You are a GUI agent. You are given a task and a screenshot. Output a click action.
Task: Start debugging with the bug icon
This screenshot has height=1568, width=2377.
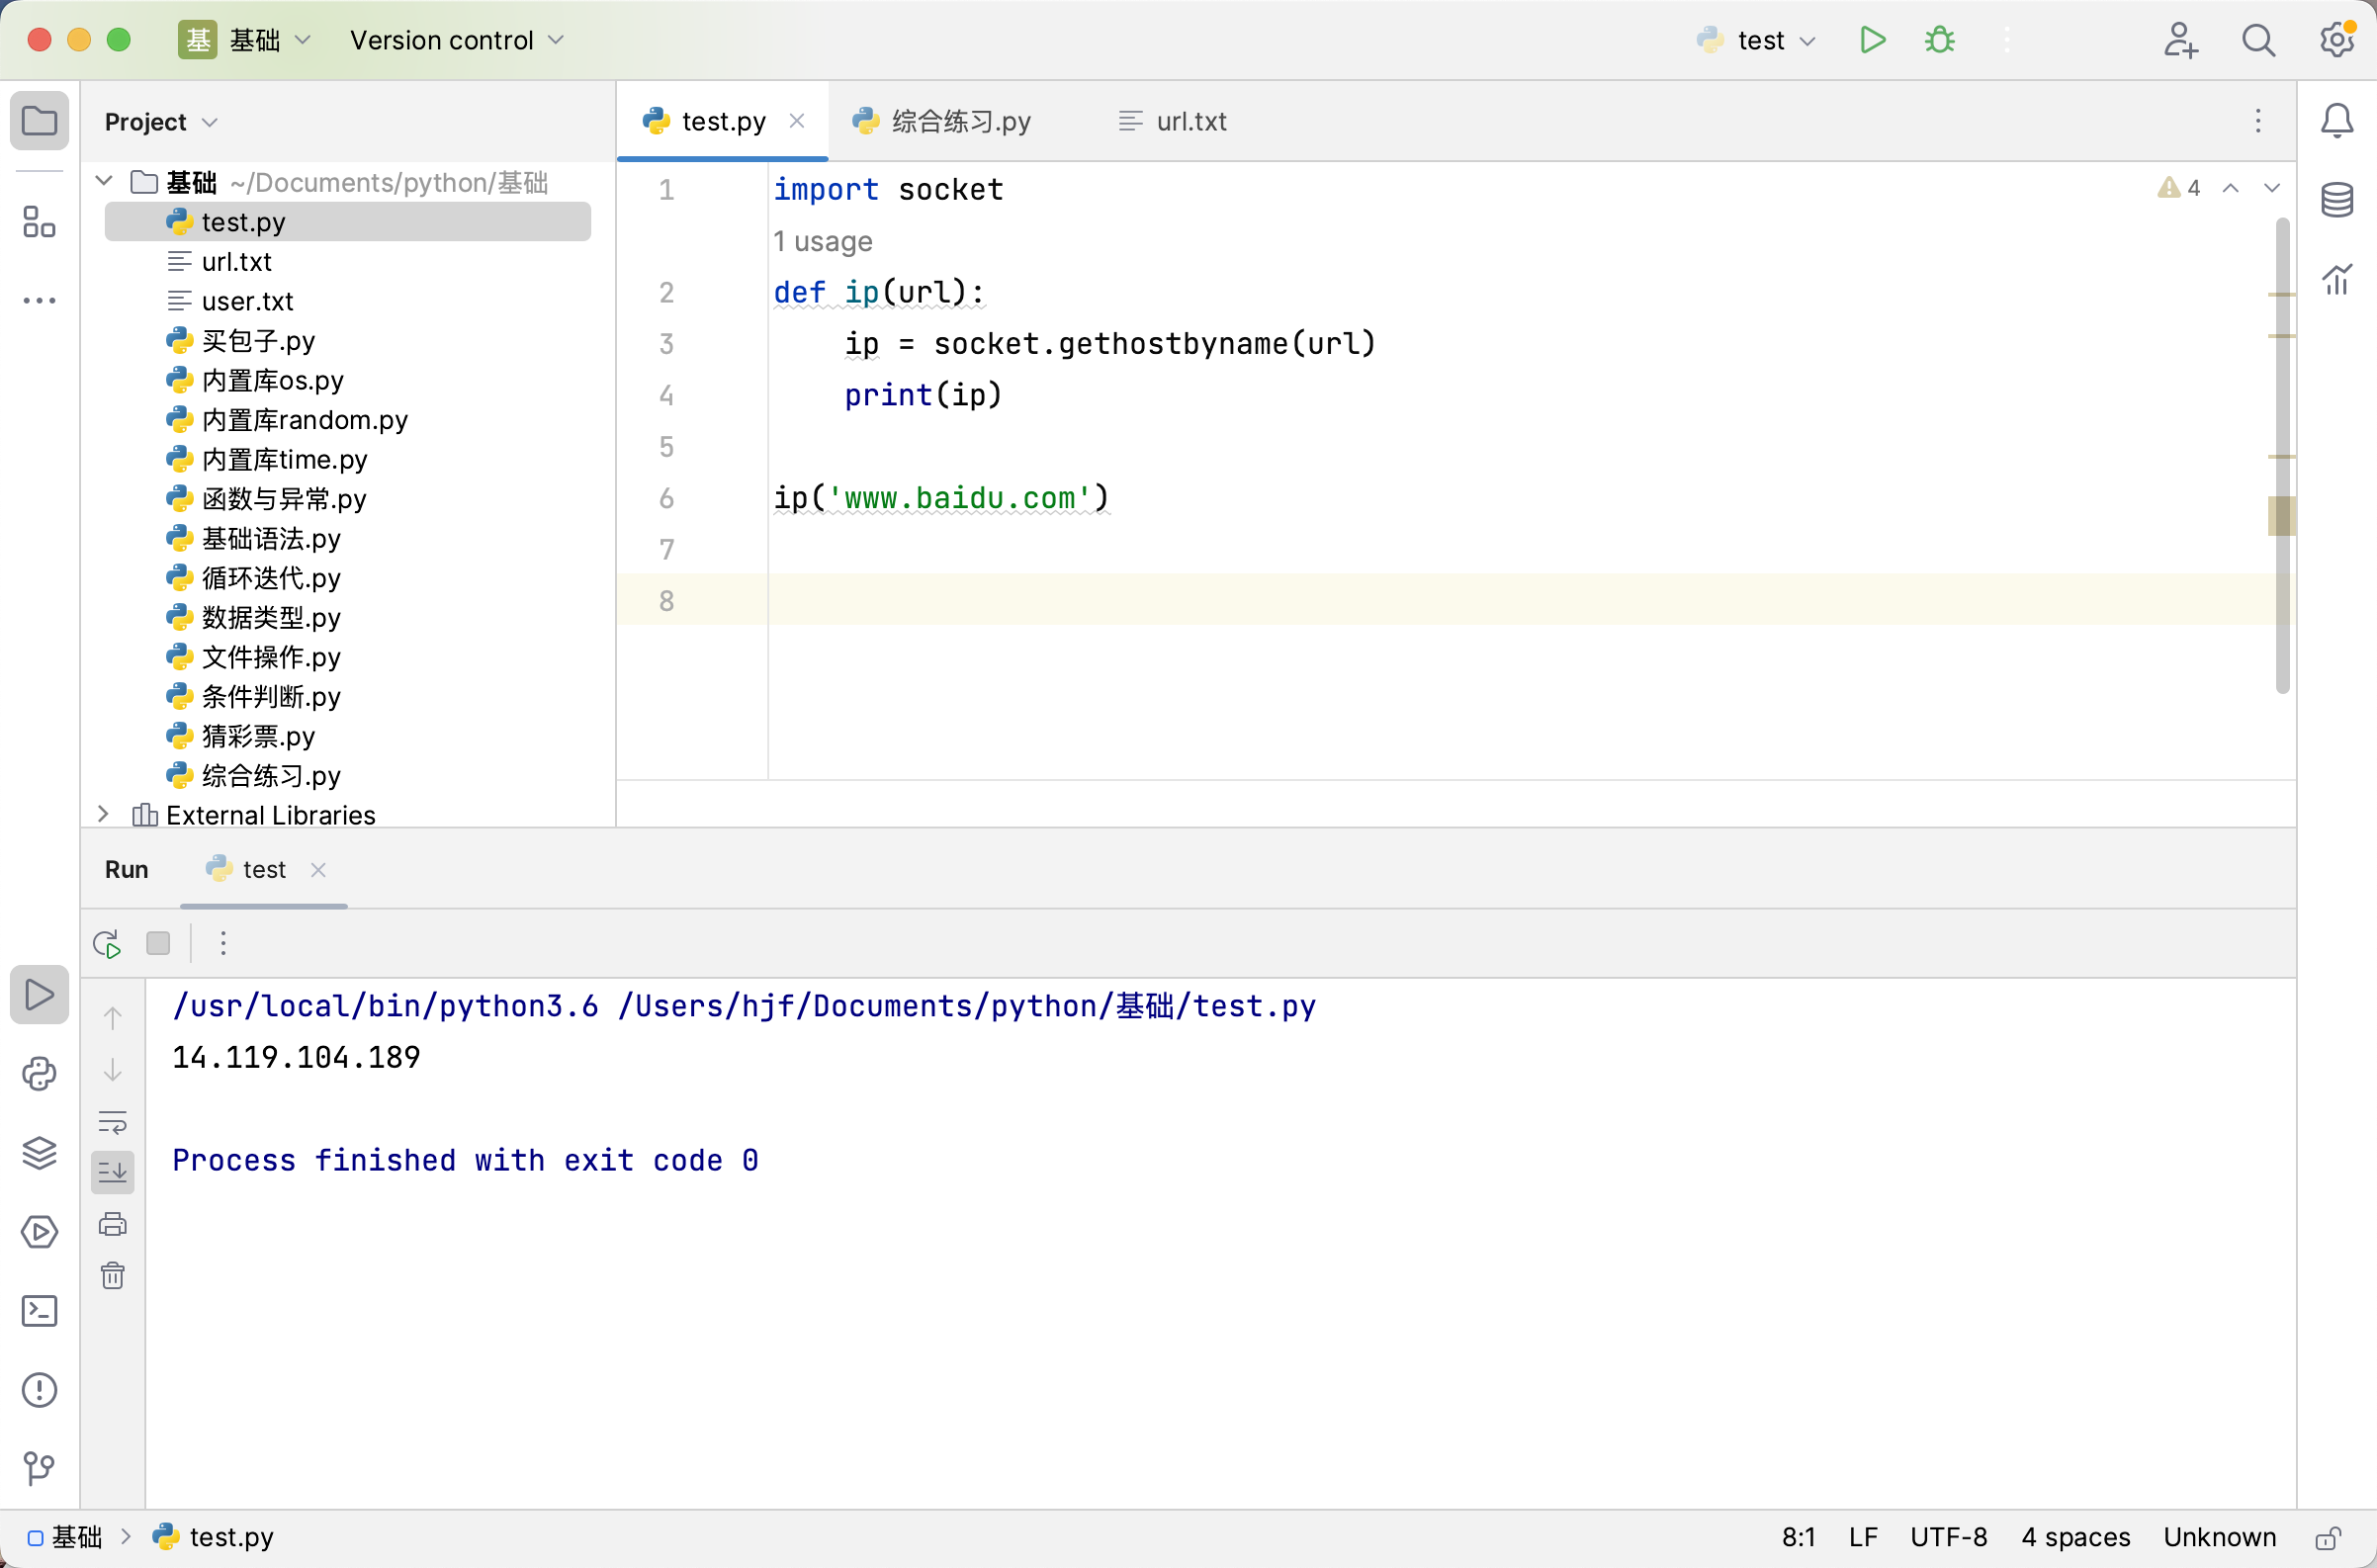click(x=1939, y=40)
